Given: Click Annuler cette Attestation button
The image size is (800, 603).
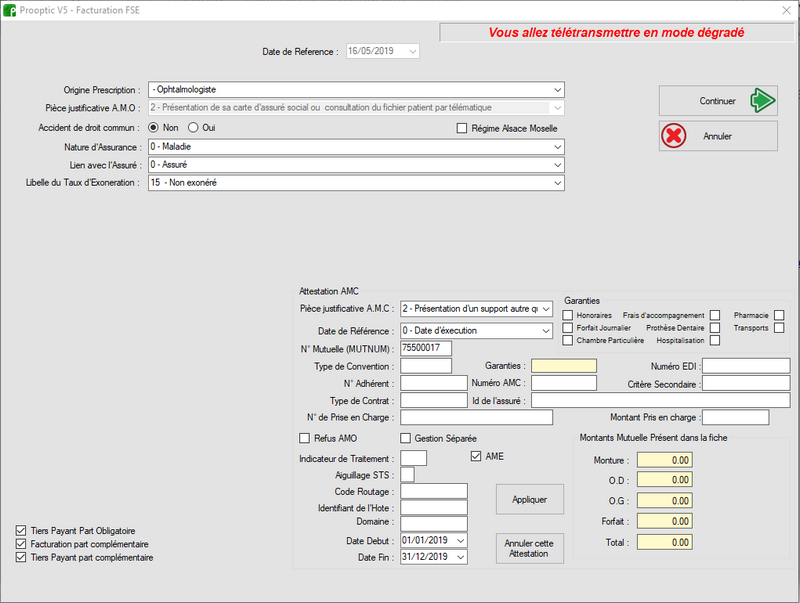Looking at the screenshot, I should (530, 548).
